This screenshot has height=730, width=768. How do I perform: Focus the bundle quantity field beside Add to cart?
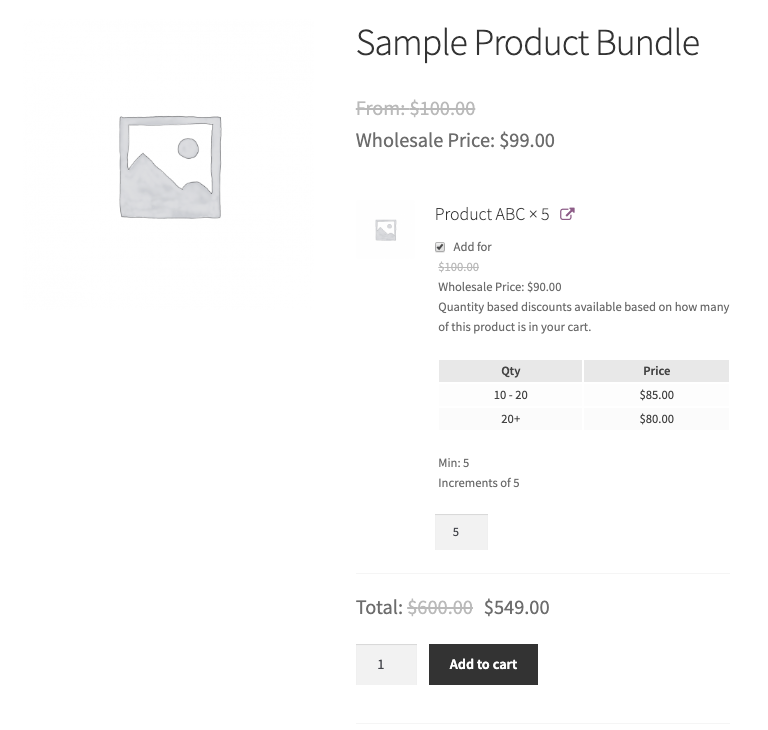(x=386, y=664)
